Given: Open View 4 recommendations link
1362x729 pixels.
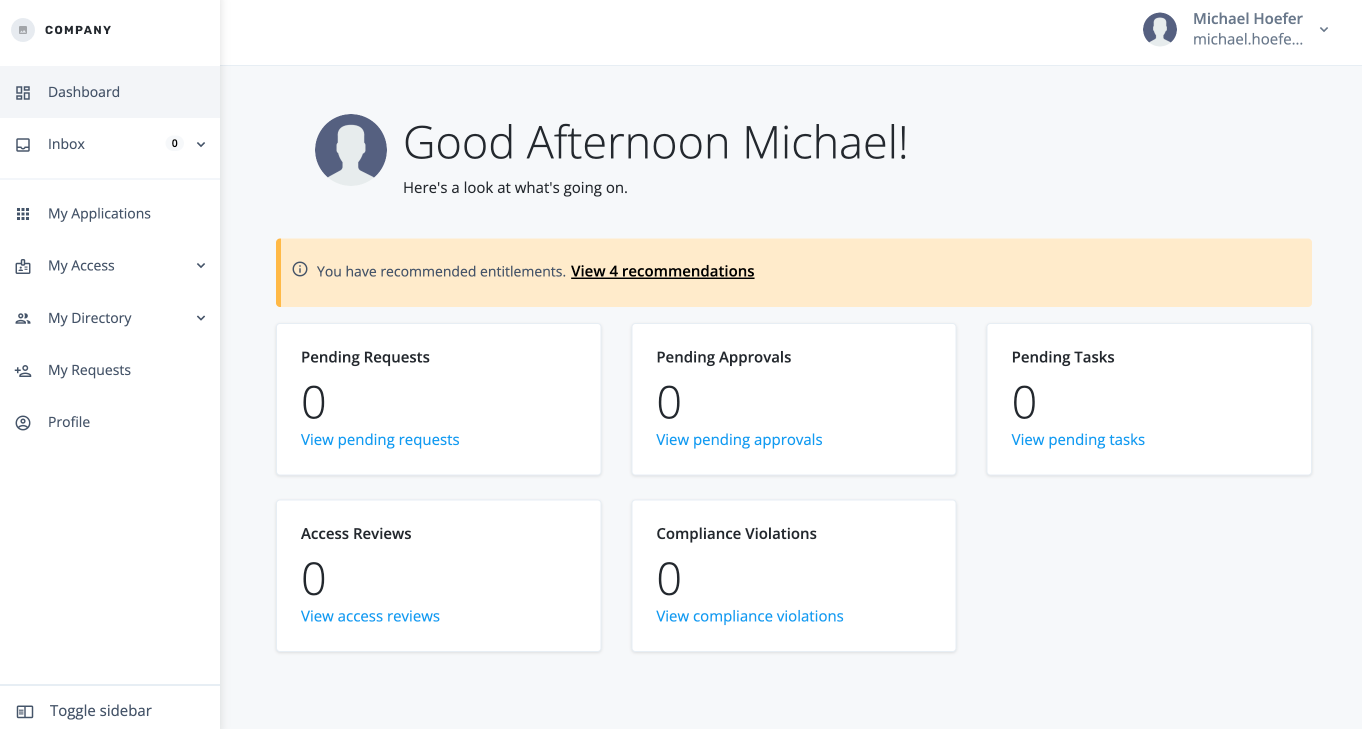Looking at the screenshot, I should click(x=662, y=271).
